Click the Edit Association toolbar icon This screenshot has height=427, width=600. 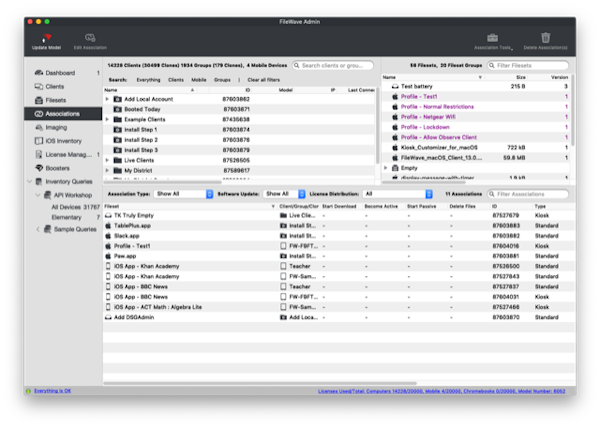point(90,38)
